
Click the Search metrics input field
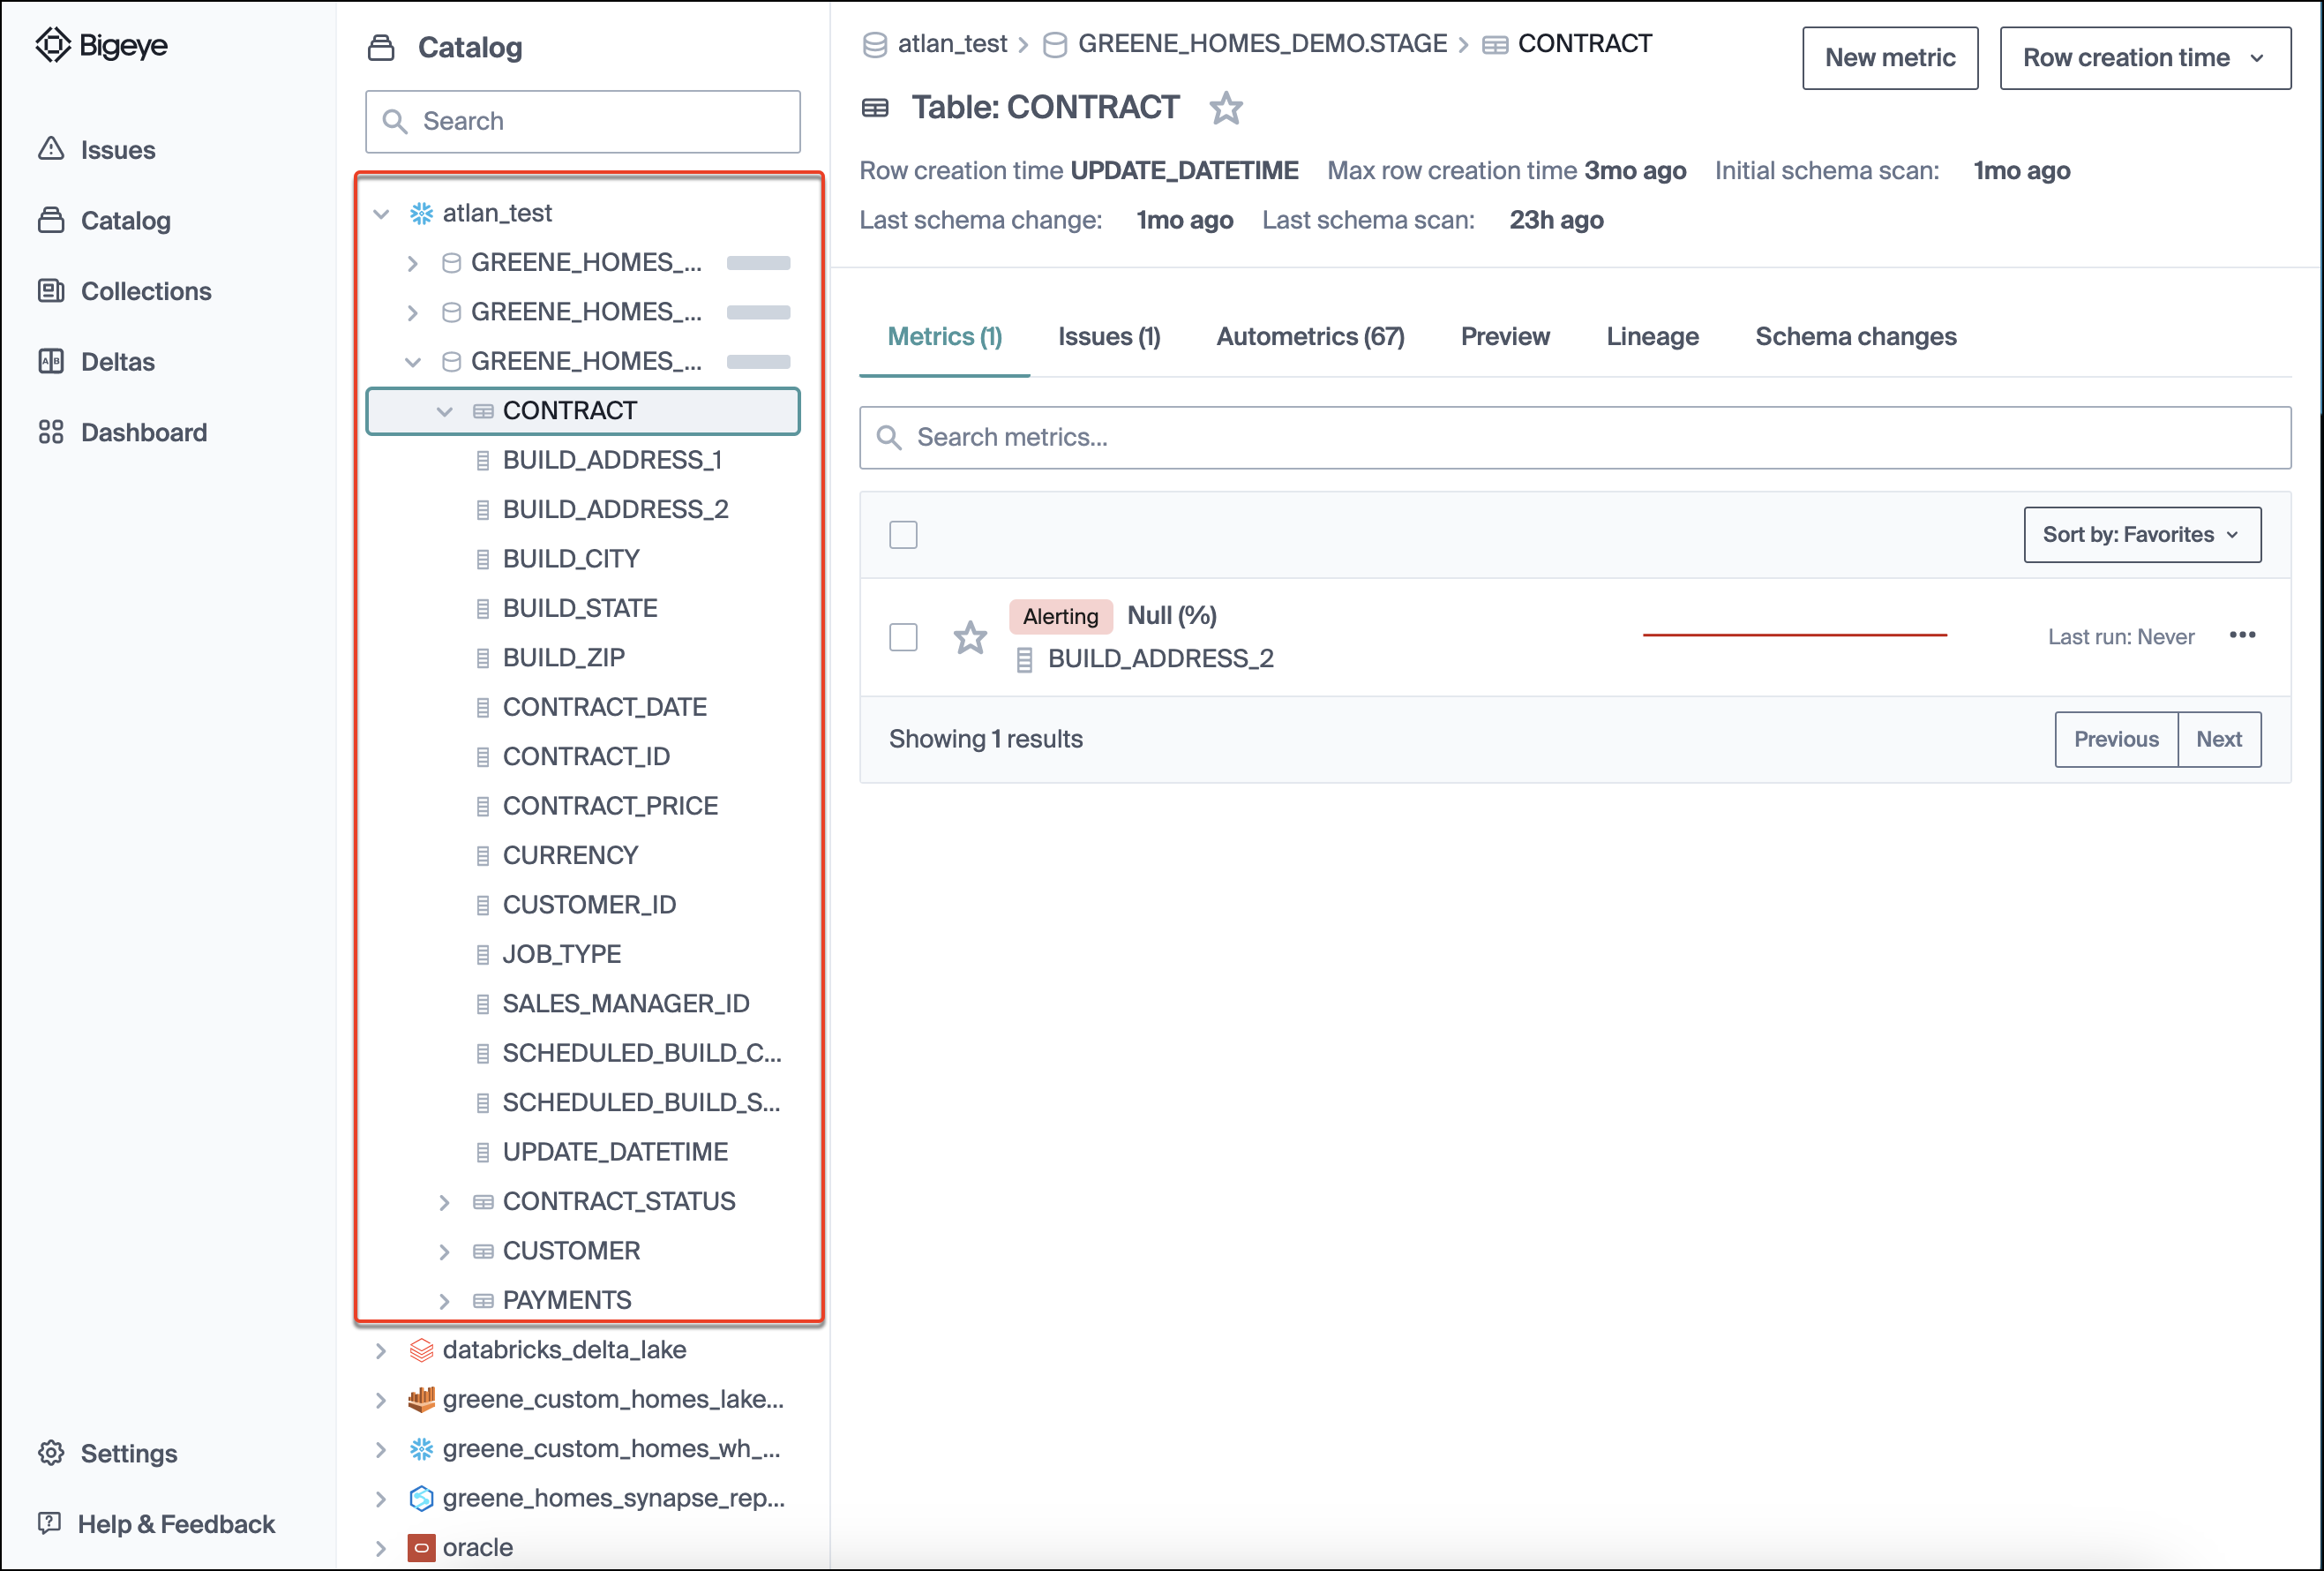click(x=1574, y=437)
